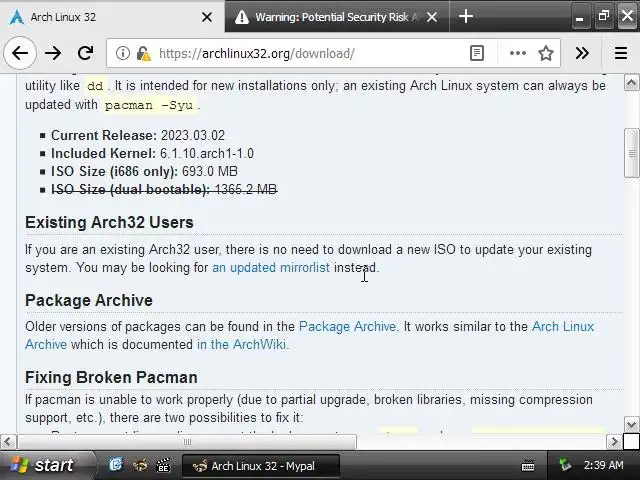Go back to the previous page
The width and height of the screenshot is (640, 480).
click(x=20, y=54)
